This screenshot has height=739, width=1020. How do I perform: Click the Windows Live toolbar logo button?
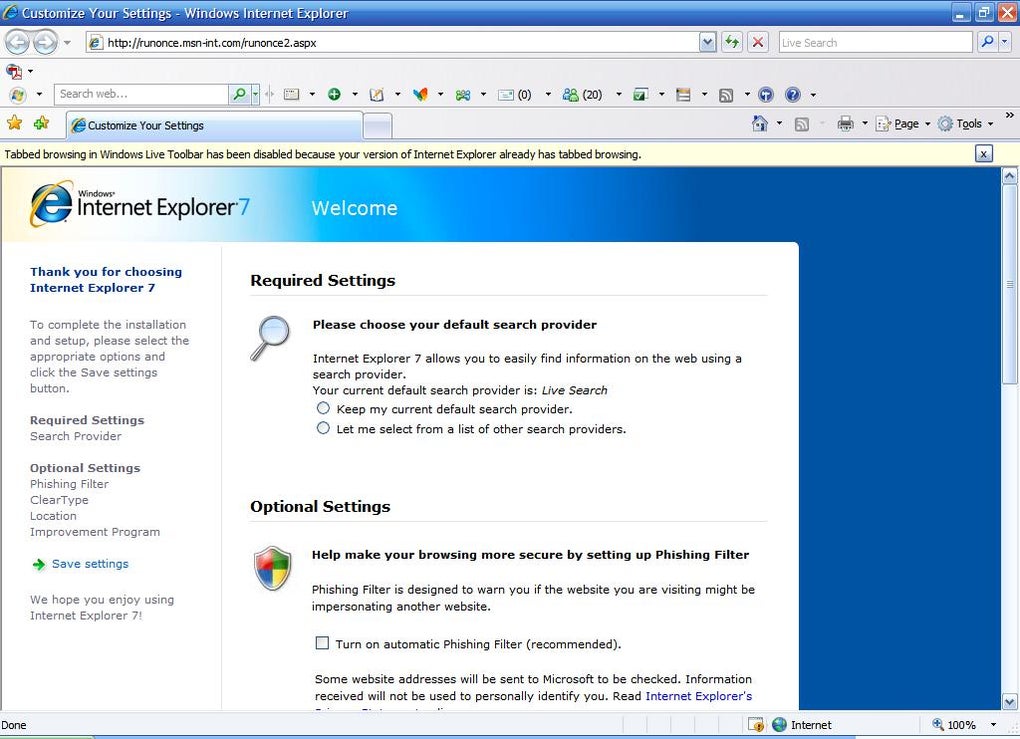tap(18, 95)
